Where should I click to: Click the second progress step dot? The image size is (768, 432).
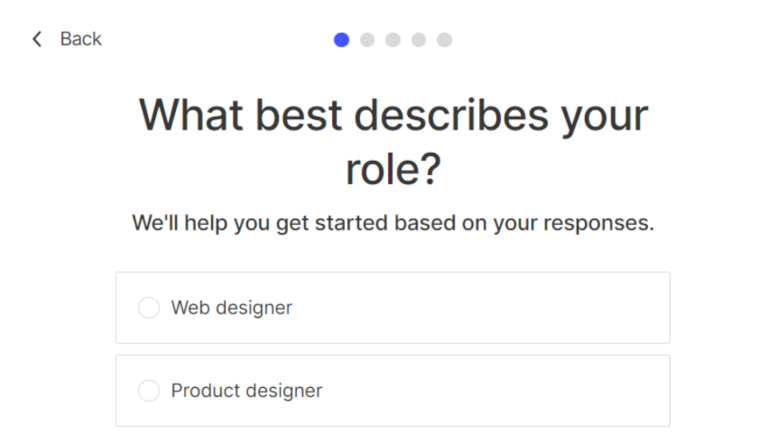pos(367,40)
